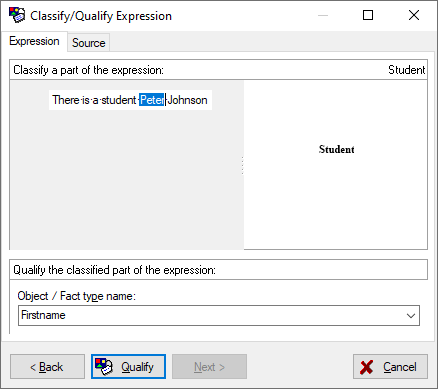Screen dimensions: 440x391
Task: Switch to the Source tab
Action: 89,43
